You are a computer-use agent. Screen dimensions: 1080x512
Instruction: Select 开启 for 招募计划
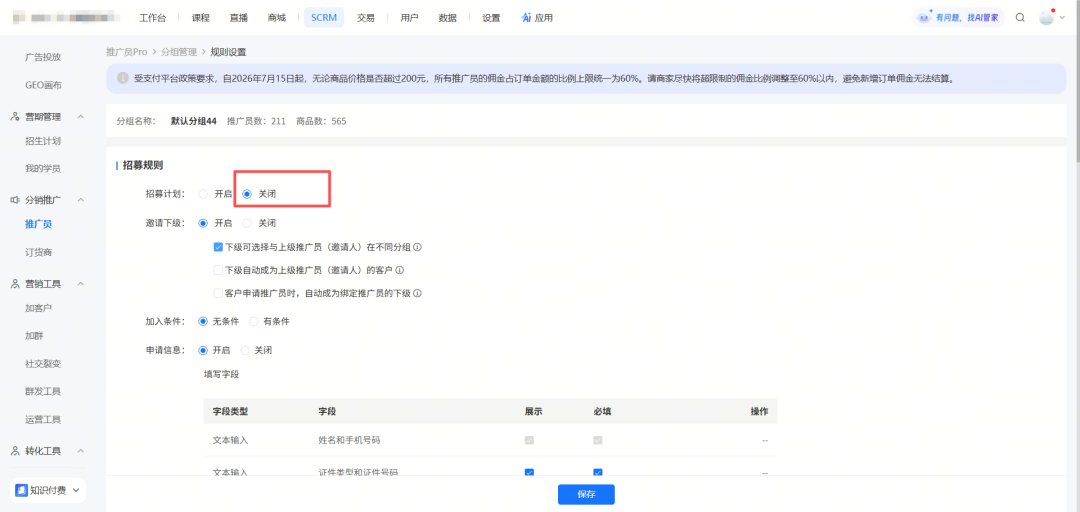point(202,194)
